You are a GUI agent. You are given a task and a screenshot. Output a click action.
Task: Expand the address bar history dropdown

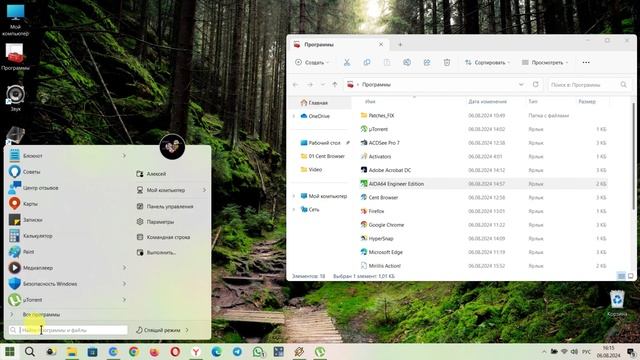pyautogui.click(x=521, y=84)
